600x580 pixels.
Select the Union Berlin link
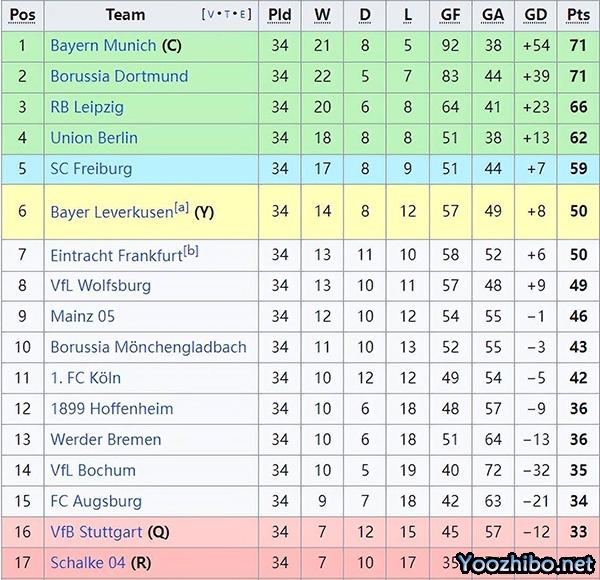94,138
